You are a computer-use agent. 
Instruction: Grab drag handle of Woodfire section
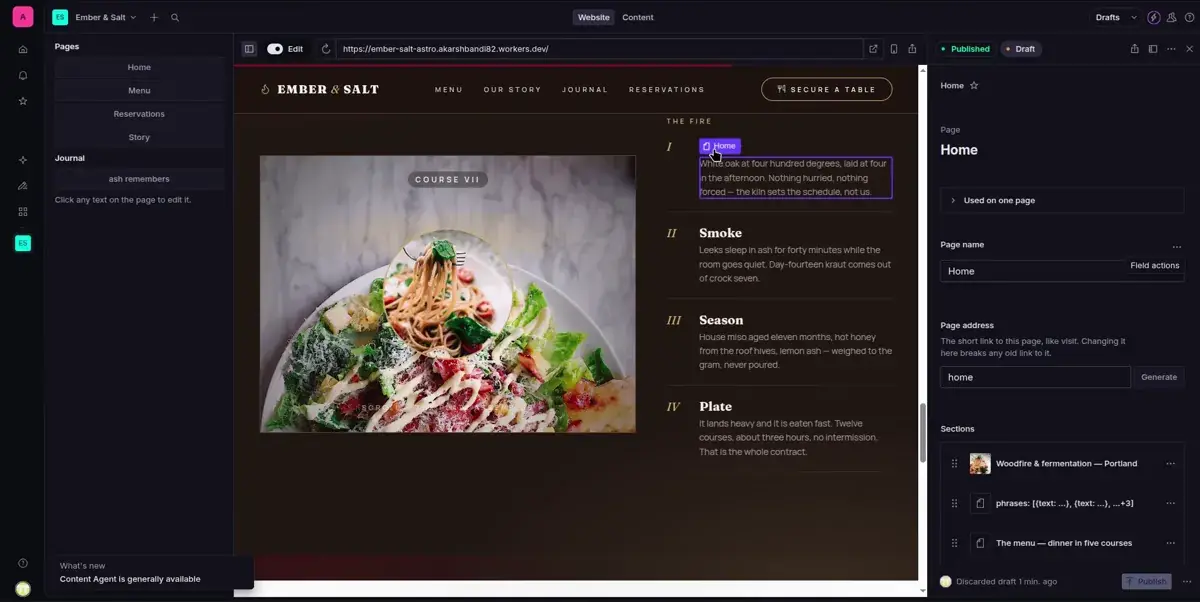(x=954, y=464)
